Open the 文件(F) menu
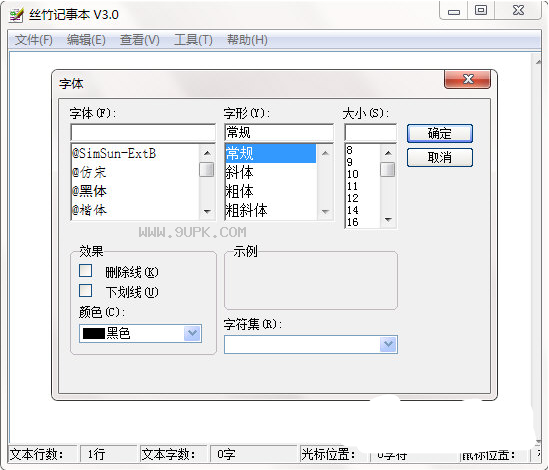The height and width of the screenshot is (470, 549). point(34,40)
